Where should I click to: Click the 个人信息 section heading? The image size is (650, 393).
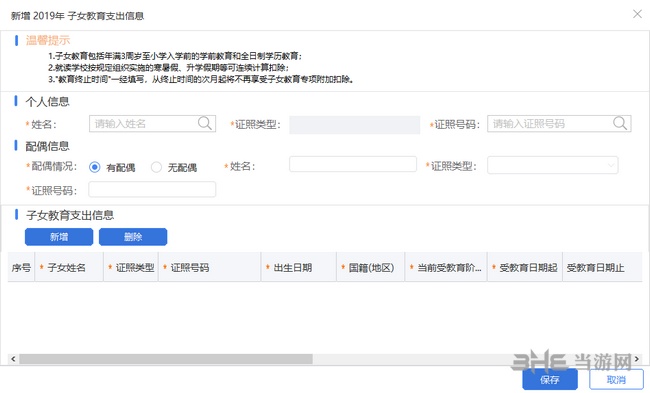pyautogui.click(x=47, y=102)
